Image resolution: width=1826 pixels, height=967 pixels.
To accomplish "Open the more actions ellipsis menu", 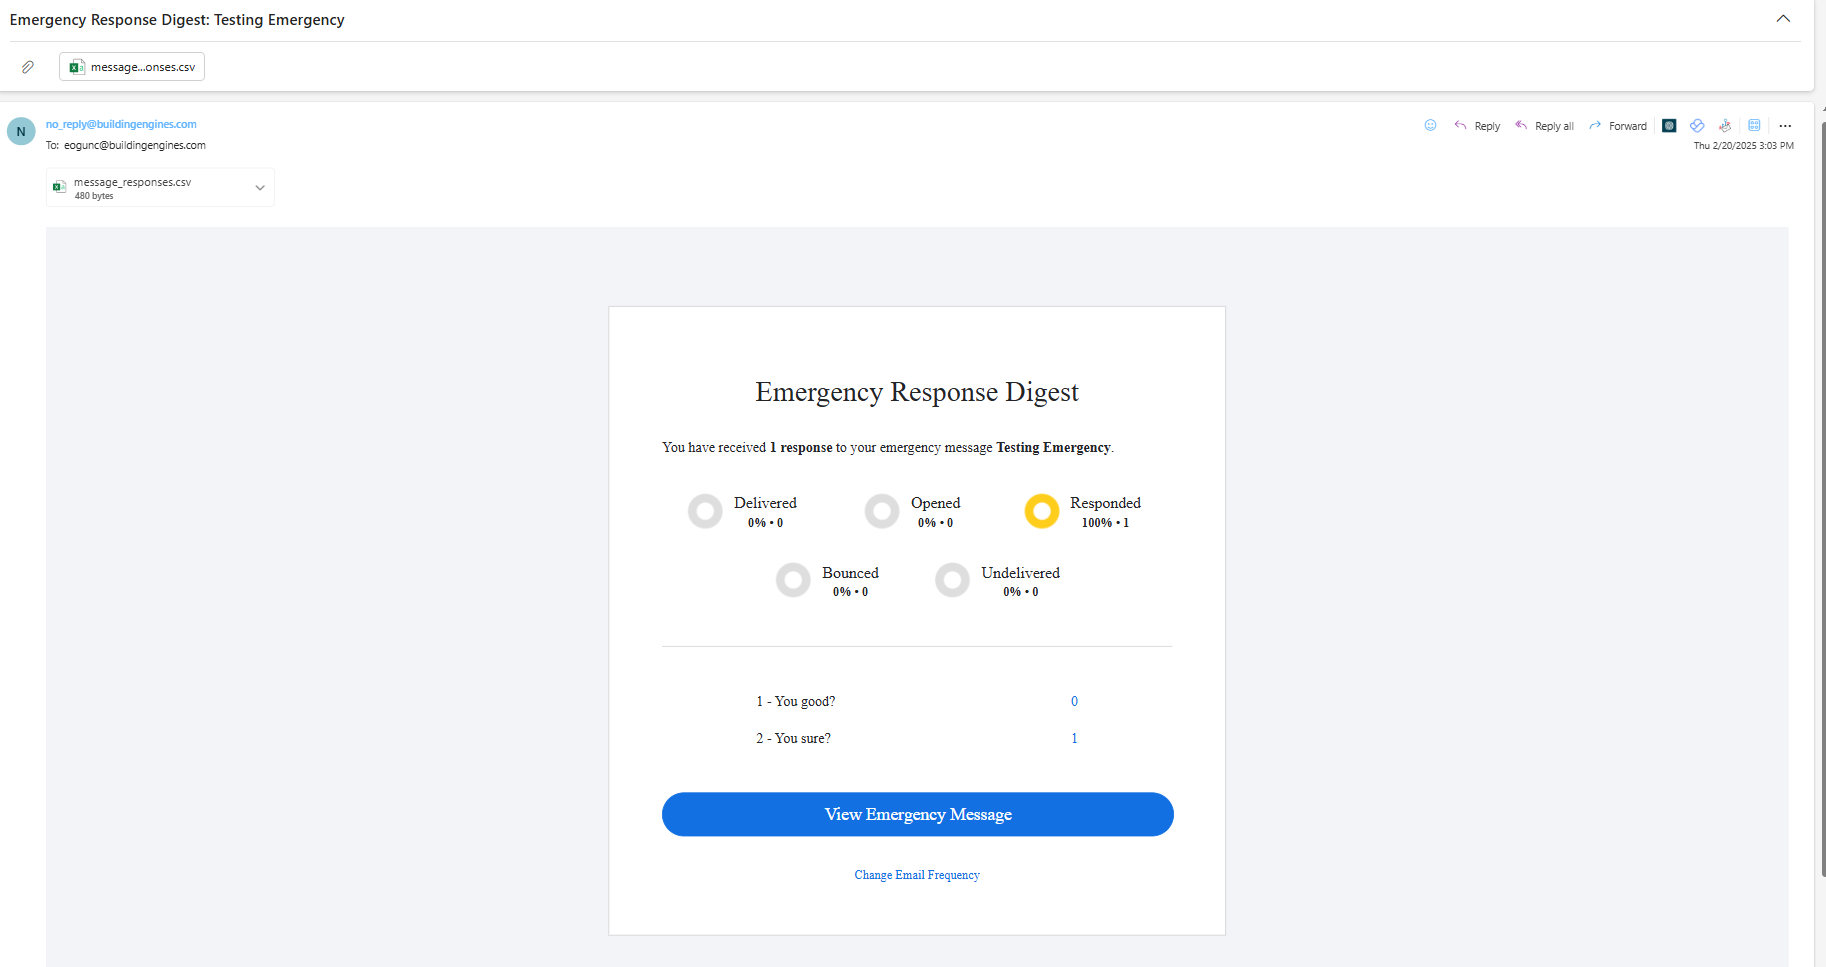I will point(1785,126).
